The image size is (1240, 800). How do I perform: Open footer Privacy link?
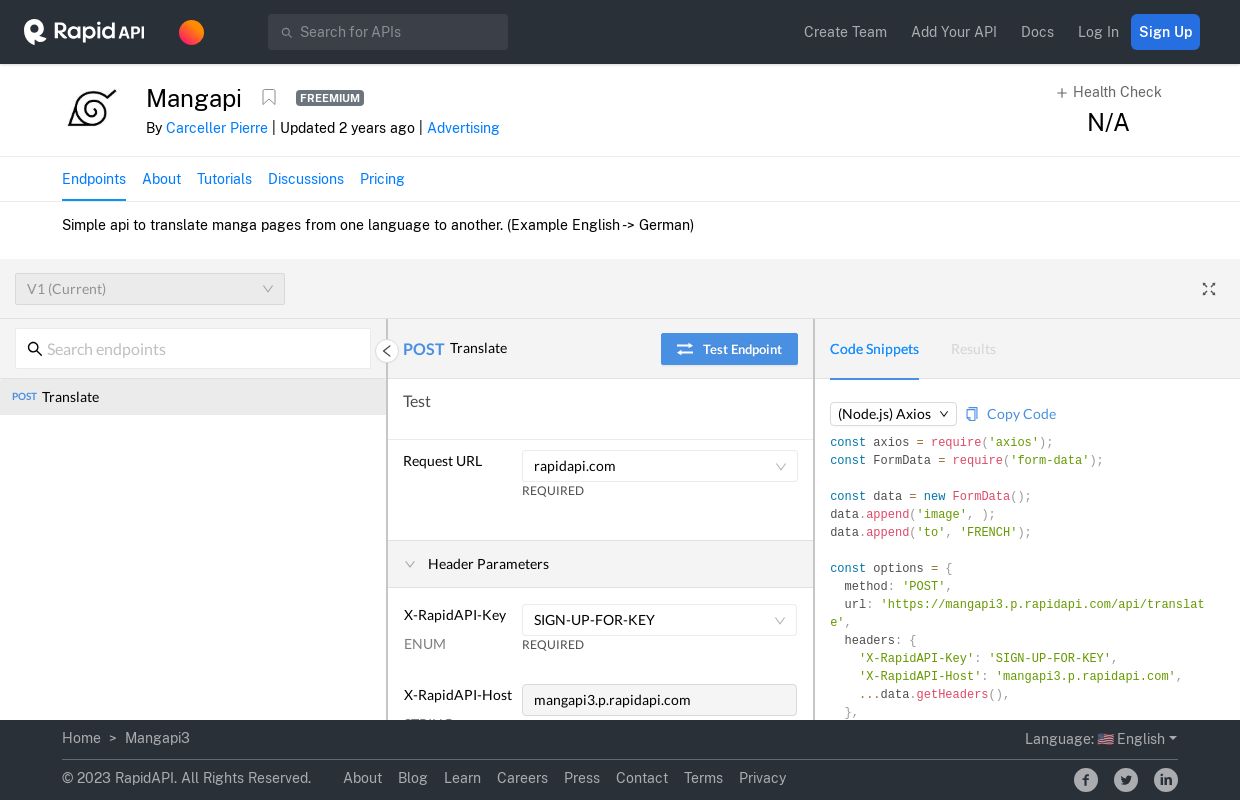[762, 778]
